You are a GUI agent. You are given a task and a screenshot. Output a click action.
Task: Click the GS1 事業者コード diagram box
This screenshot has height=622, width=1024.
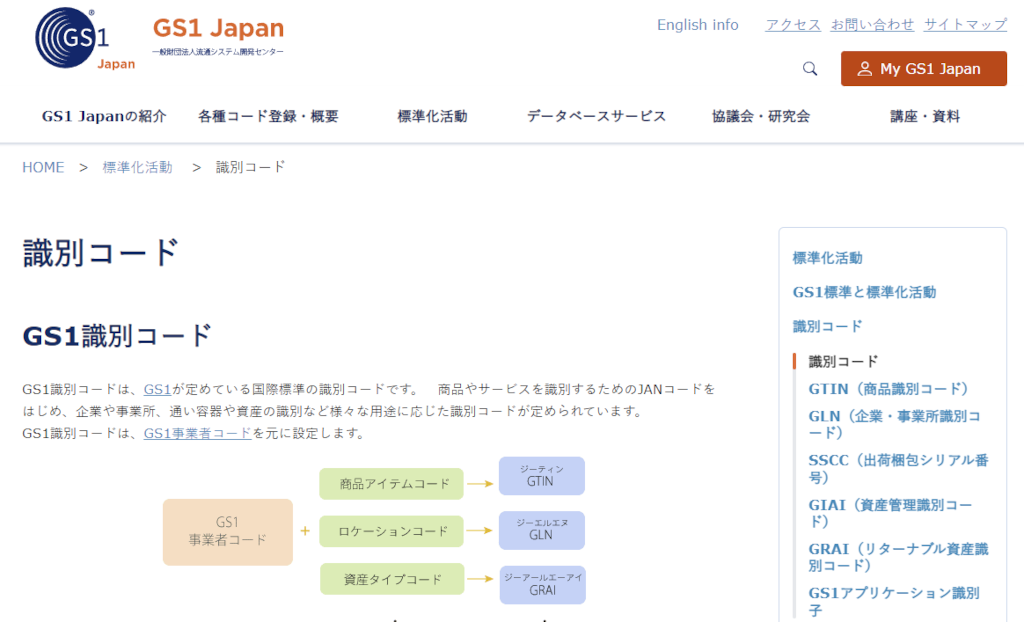[228, 532]
